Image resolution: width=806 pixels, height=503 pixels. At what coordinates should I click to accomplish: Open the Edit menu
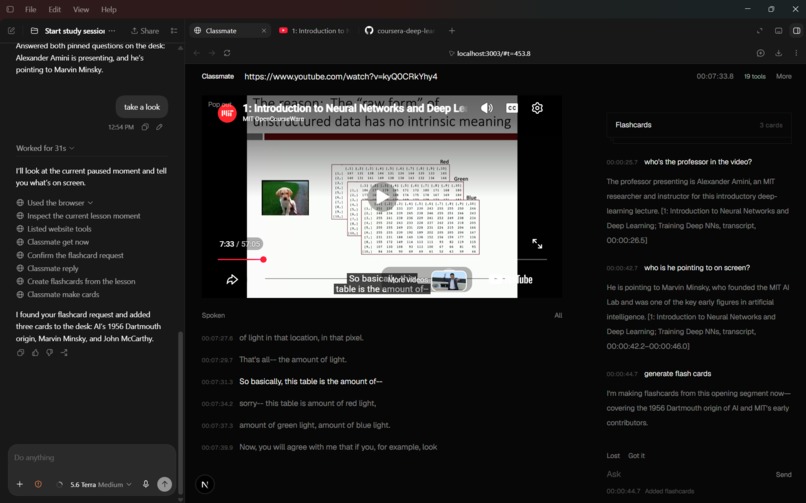[54, 9]
